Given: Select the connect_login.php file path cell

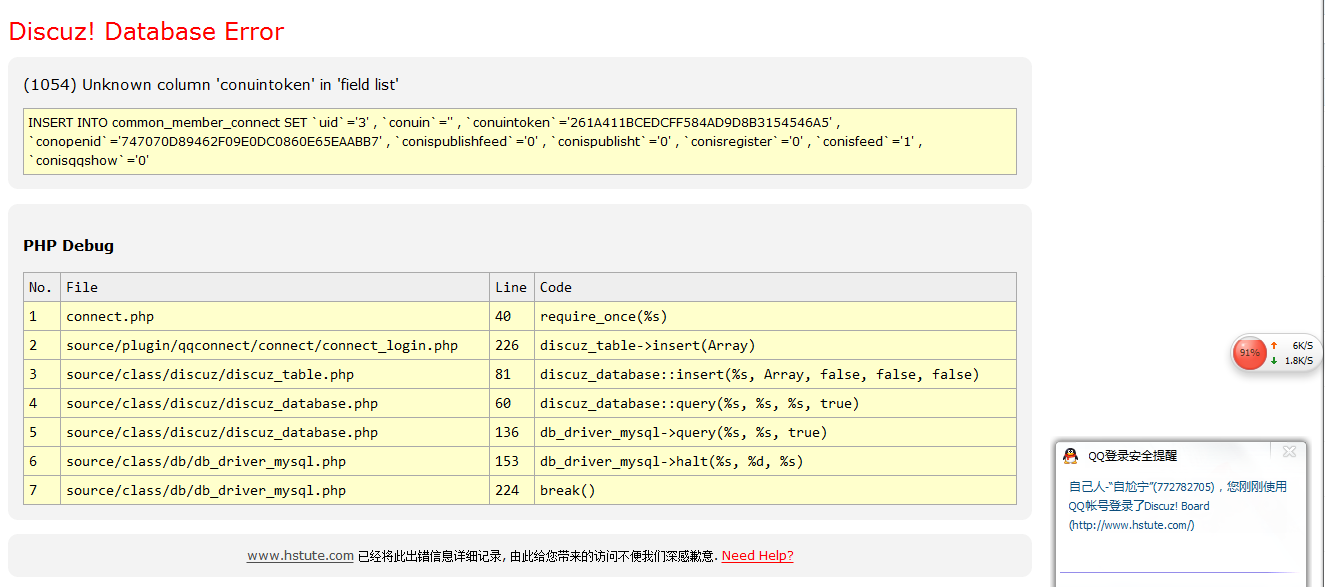Looking at the screenshot, I should coord(262,345).
